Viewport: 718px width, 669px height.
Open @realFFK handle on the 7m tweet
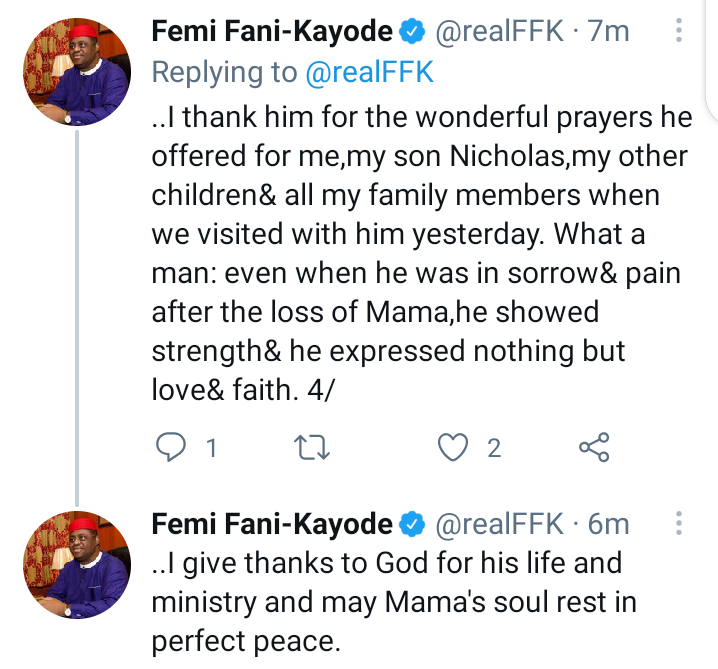pos(499,31)
